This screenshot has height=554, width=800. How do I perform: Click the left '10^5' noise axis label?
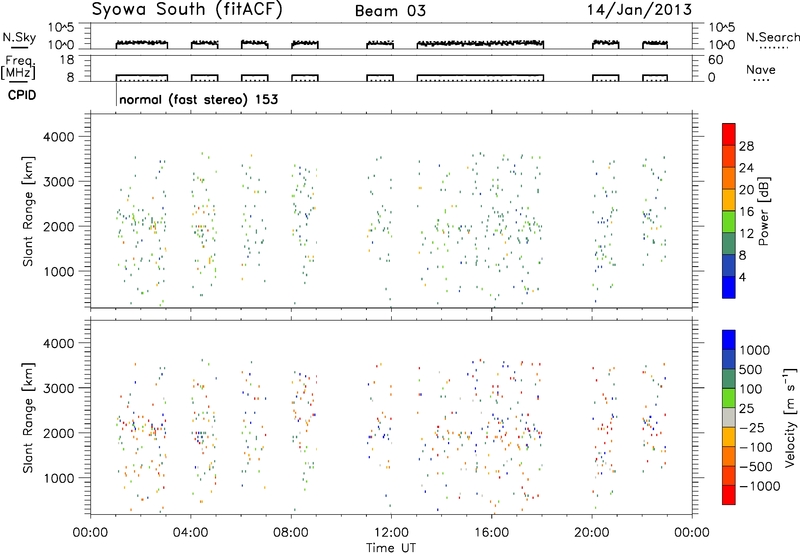click(62, 27)
